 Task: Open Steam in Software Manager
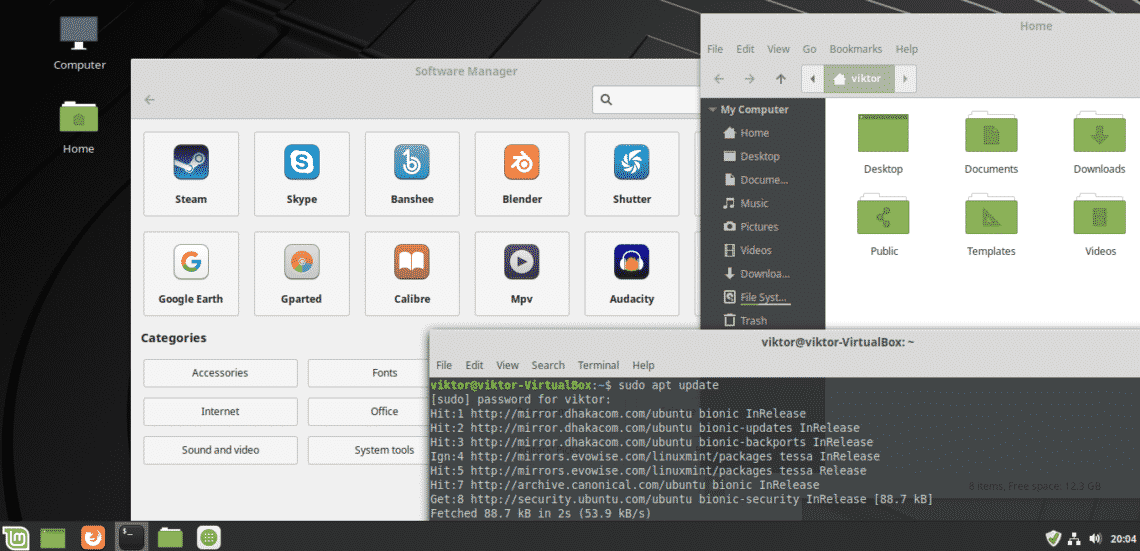tap(191, 173)
